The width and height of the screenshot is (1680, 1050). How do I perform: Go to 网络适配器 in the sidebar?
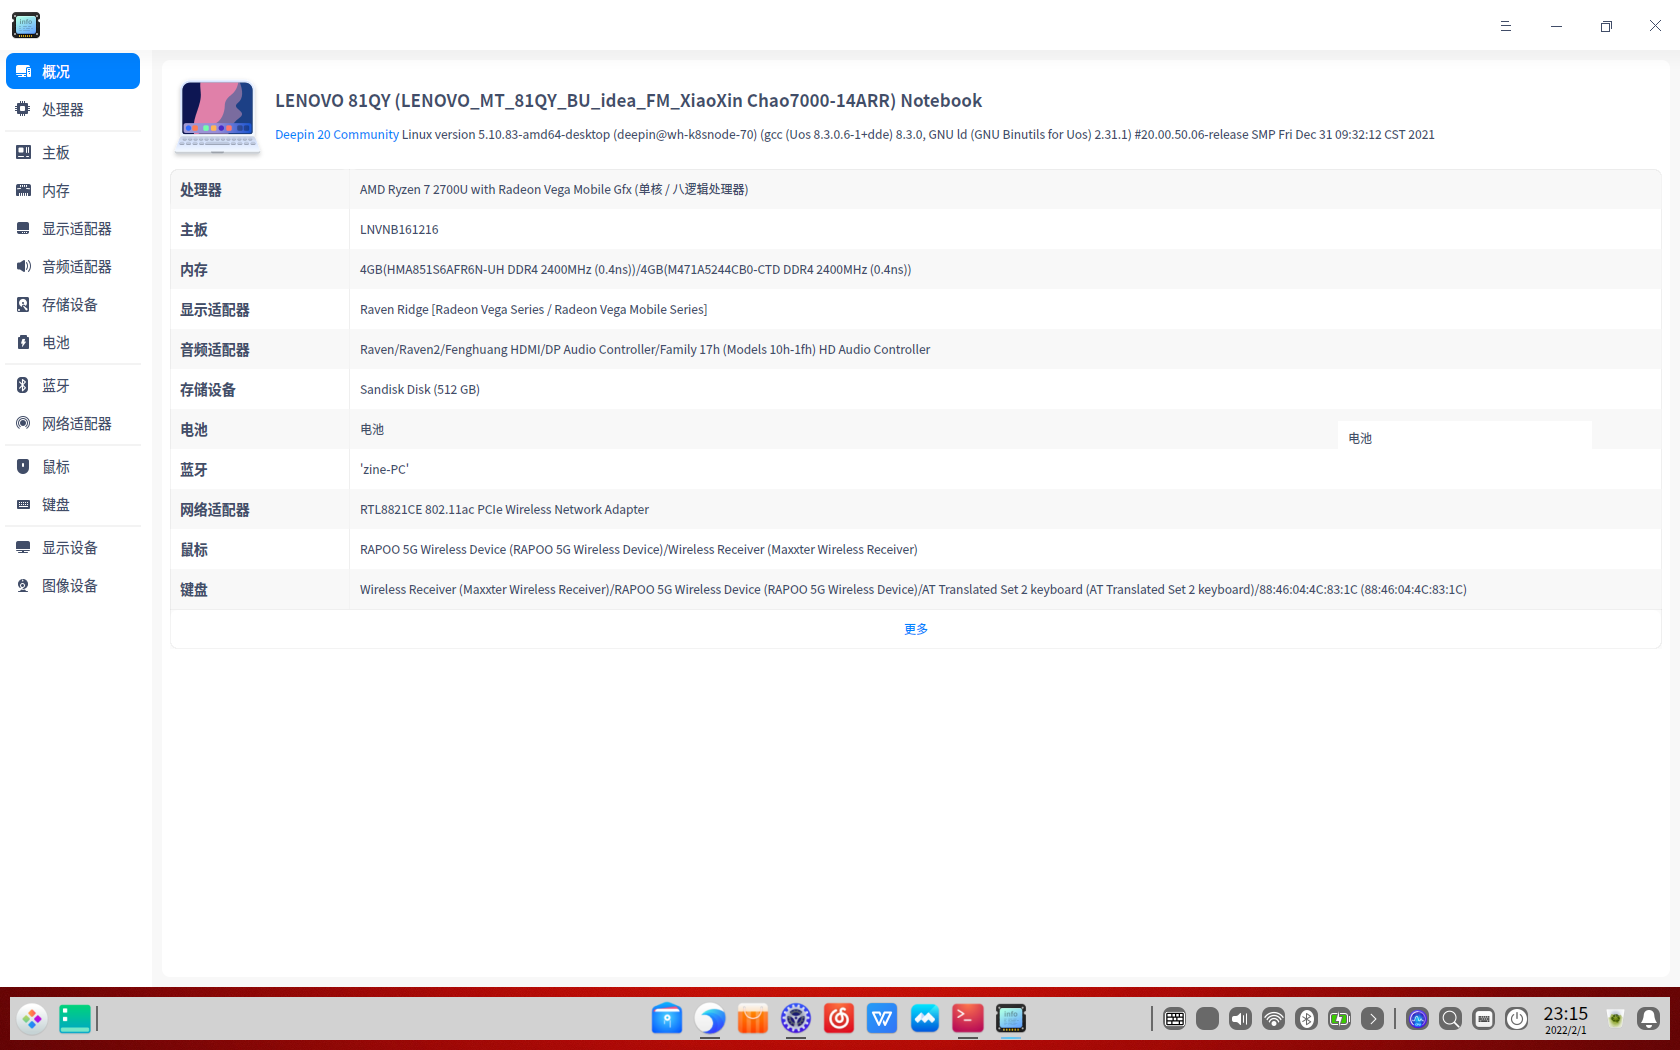(x=73, y=423)
